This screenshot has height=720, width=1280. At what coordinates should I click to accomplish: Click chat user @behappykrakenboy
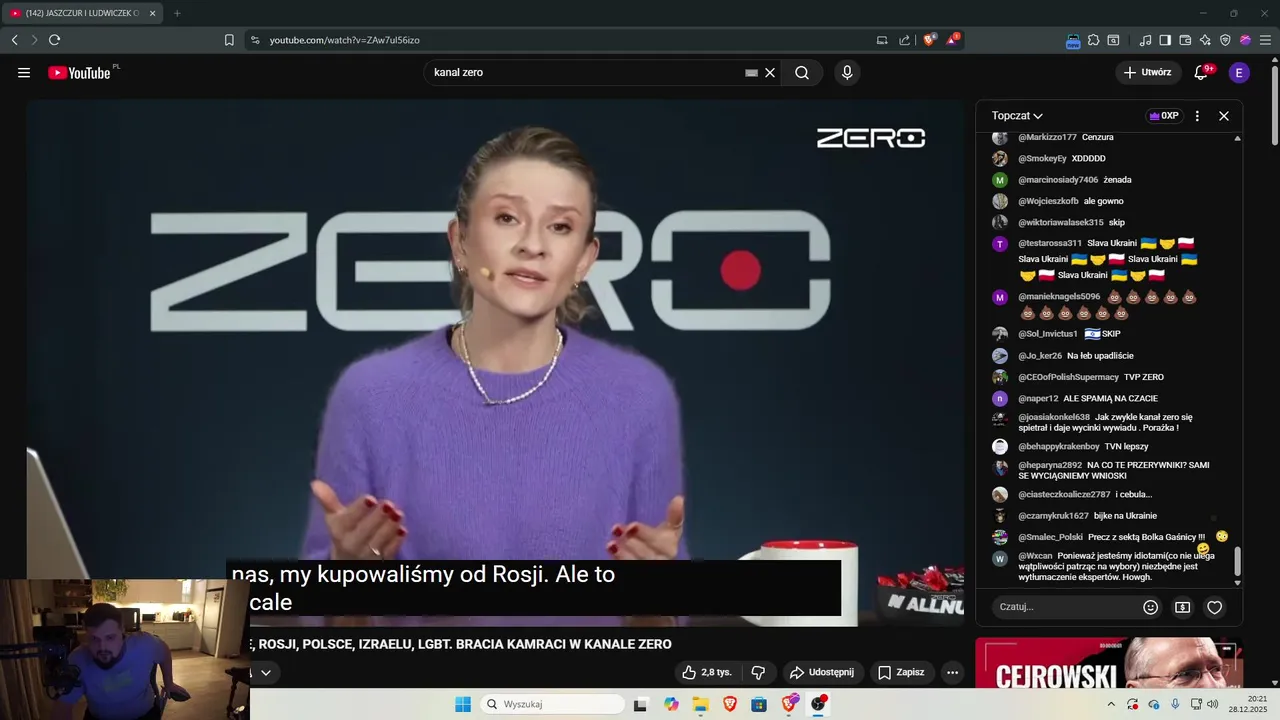click(x=1058, y=447)
